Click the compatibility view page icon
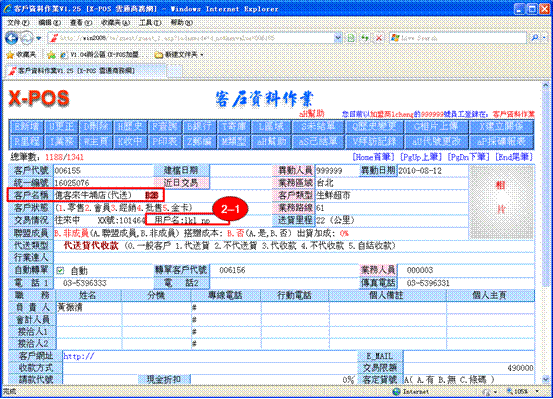Viewport: 553px width, 399px height. point(351,38)
